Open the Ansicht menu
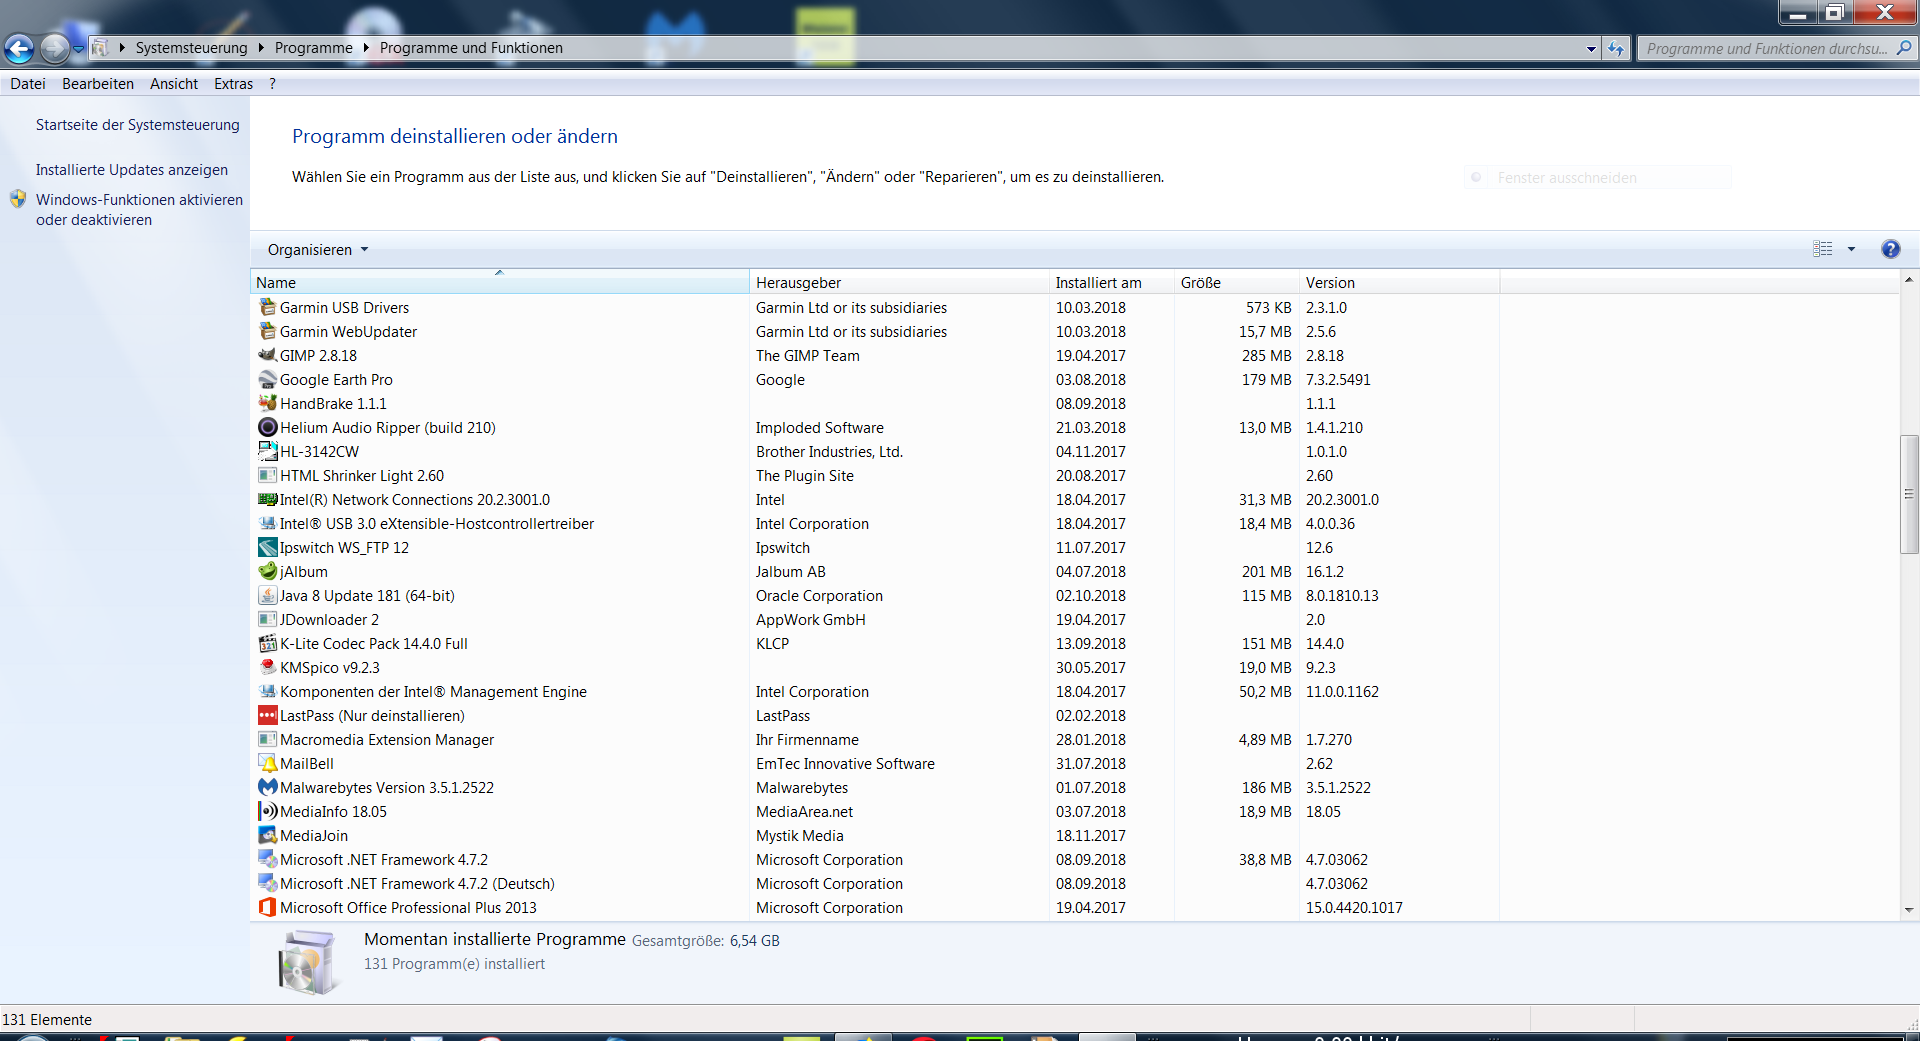The width and height of the screenshot is (1920, 1041). point(174,84)
